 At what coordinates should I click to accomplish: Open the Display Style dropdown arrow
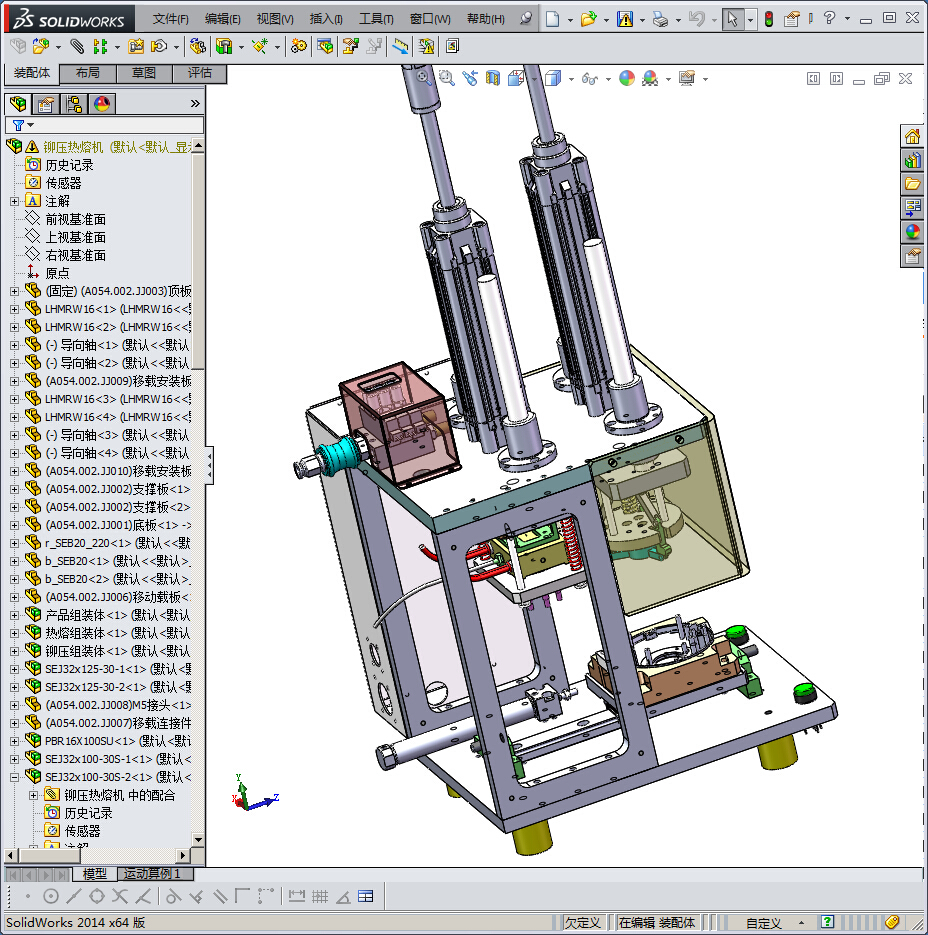coord(571,78)
